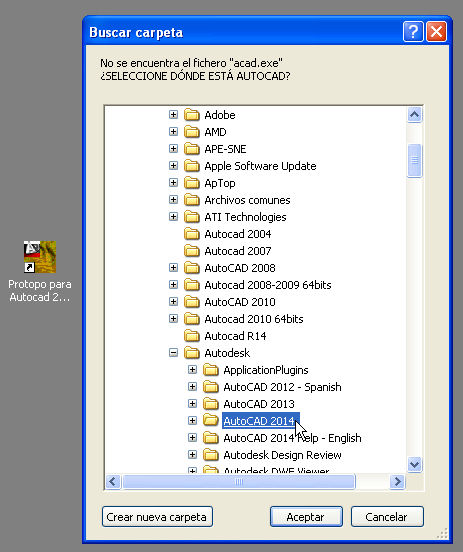Click the vertical scrollbar thumb
Viewport: 463px width, 552px height.
(414, 160)
